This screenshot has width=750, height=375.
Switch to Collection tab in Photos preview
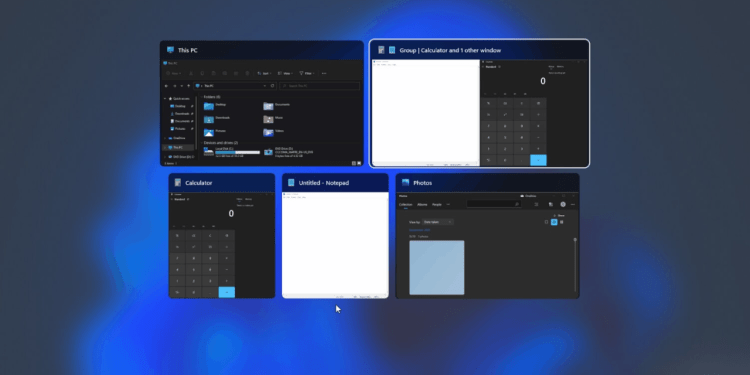click(406, 204)
